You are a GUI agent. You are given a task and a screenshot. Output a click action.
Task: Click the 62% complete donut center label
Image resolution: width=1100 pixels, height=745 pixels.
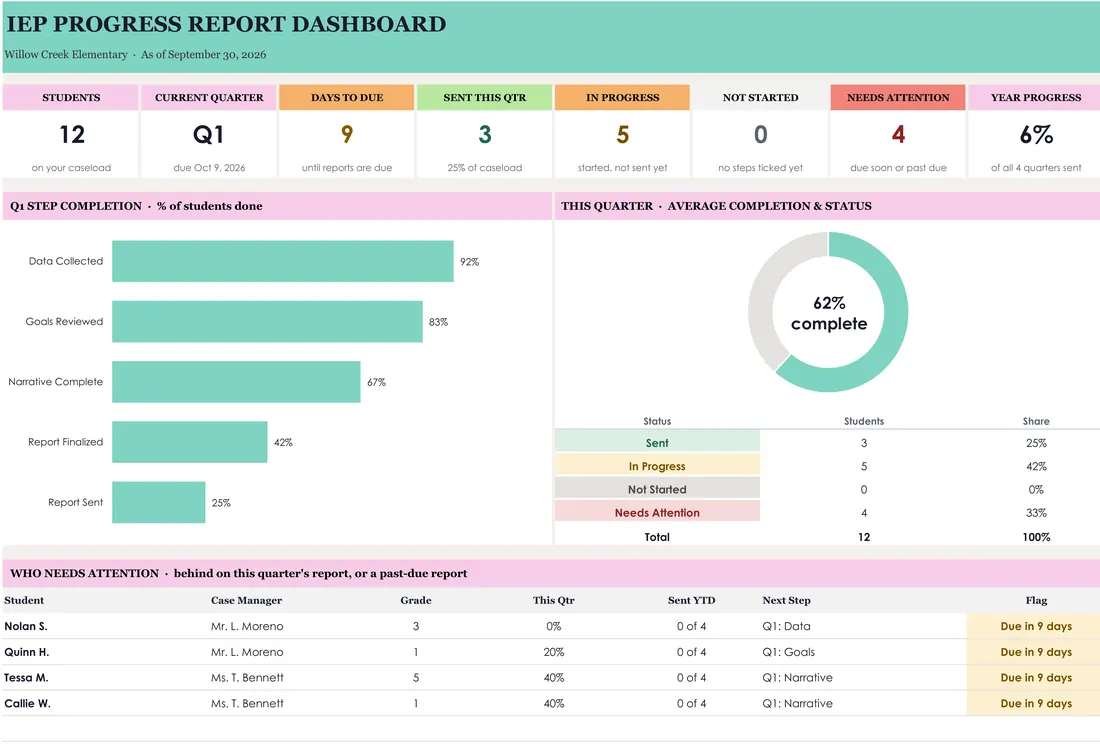click(x=829, y=314)
